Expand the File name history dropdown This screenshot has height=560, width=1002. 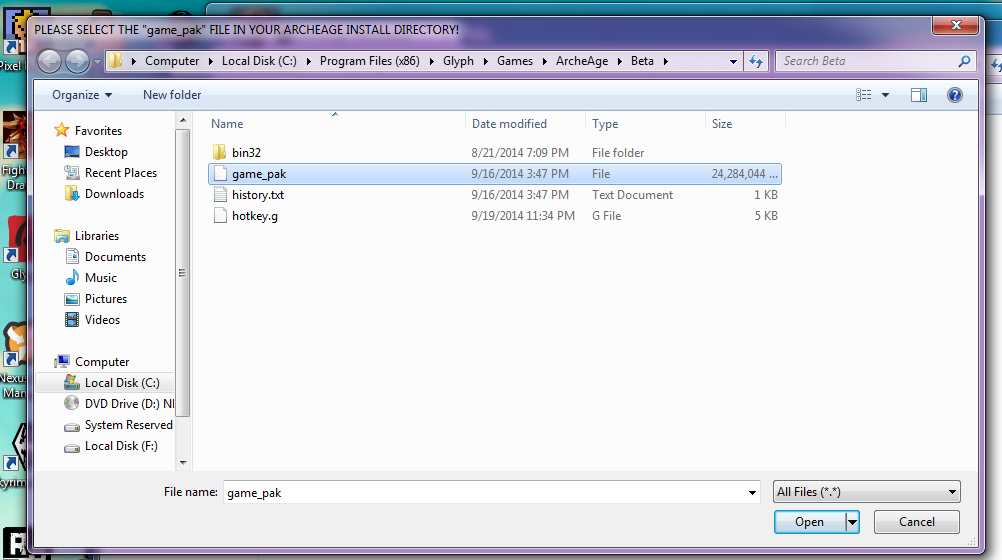752,492
